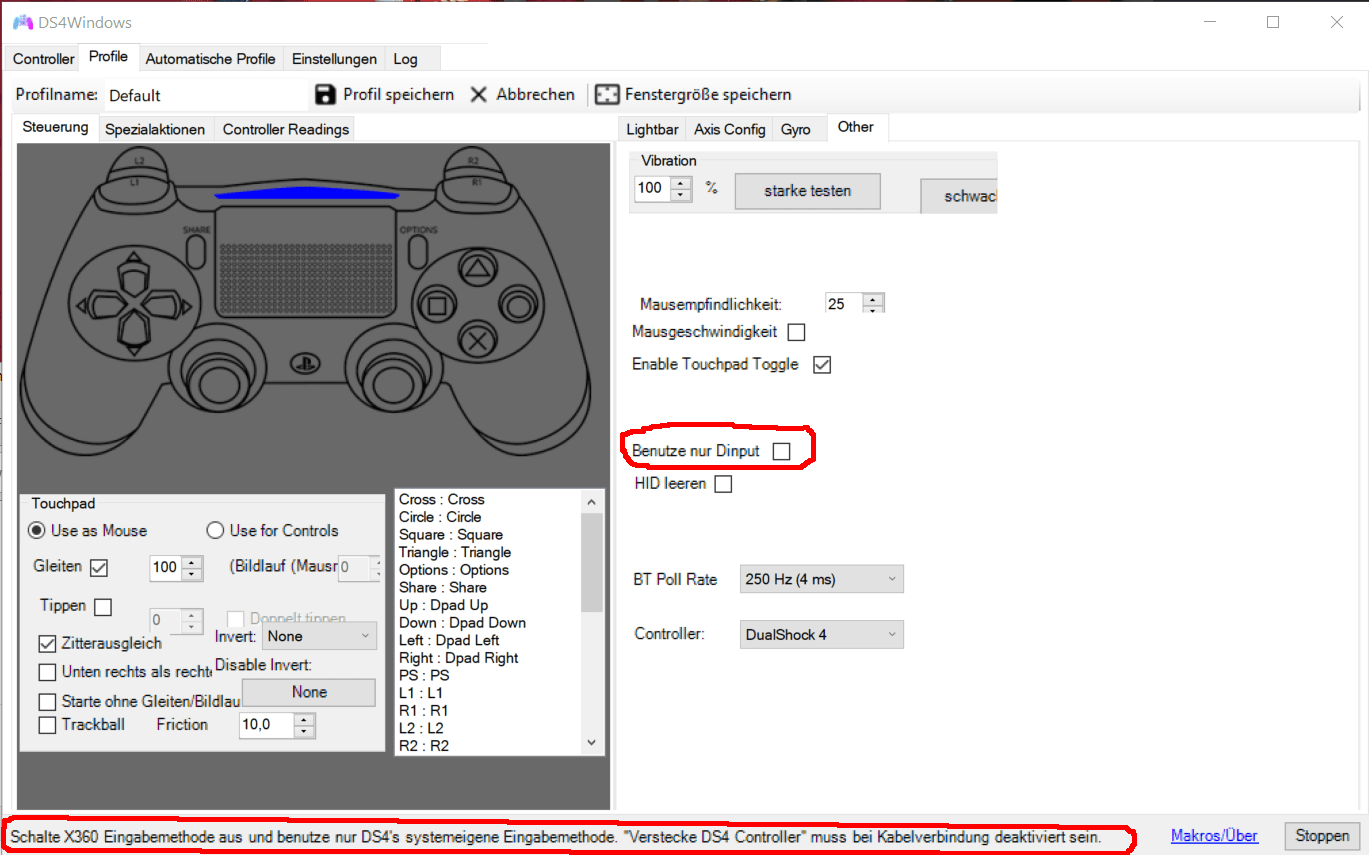
Task: Click the schwach vibration test button
Action: tap(959, 196)
